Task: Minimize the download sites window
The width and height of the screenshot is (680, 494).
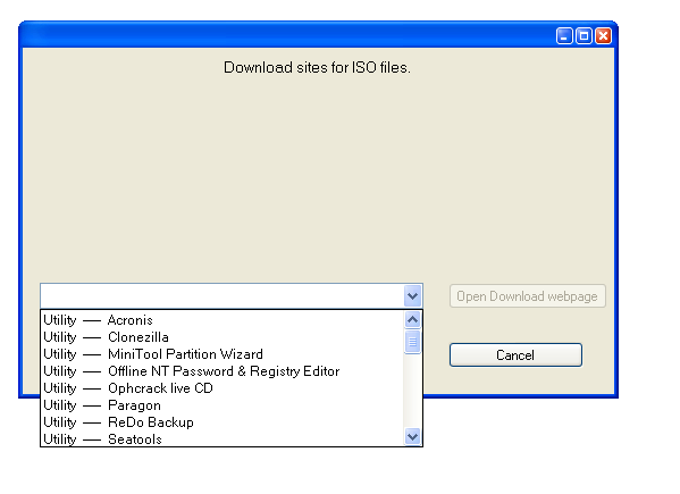Action: tap(564, 36)
